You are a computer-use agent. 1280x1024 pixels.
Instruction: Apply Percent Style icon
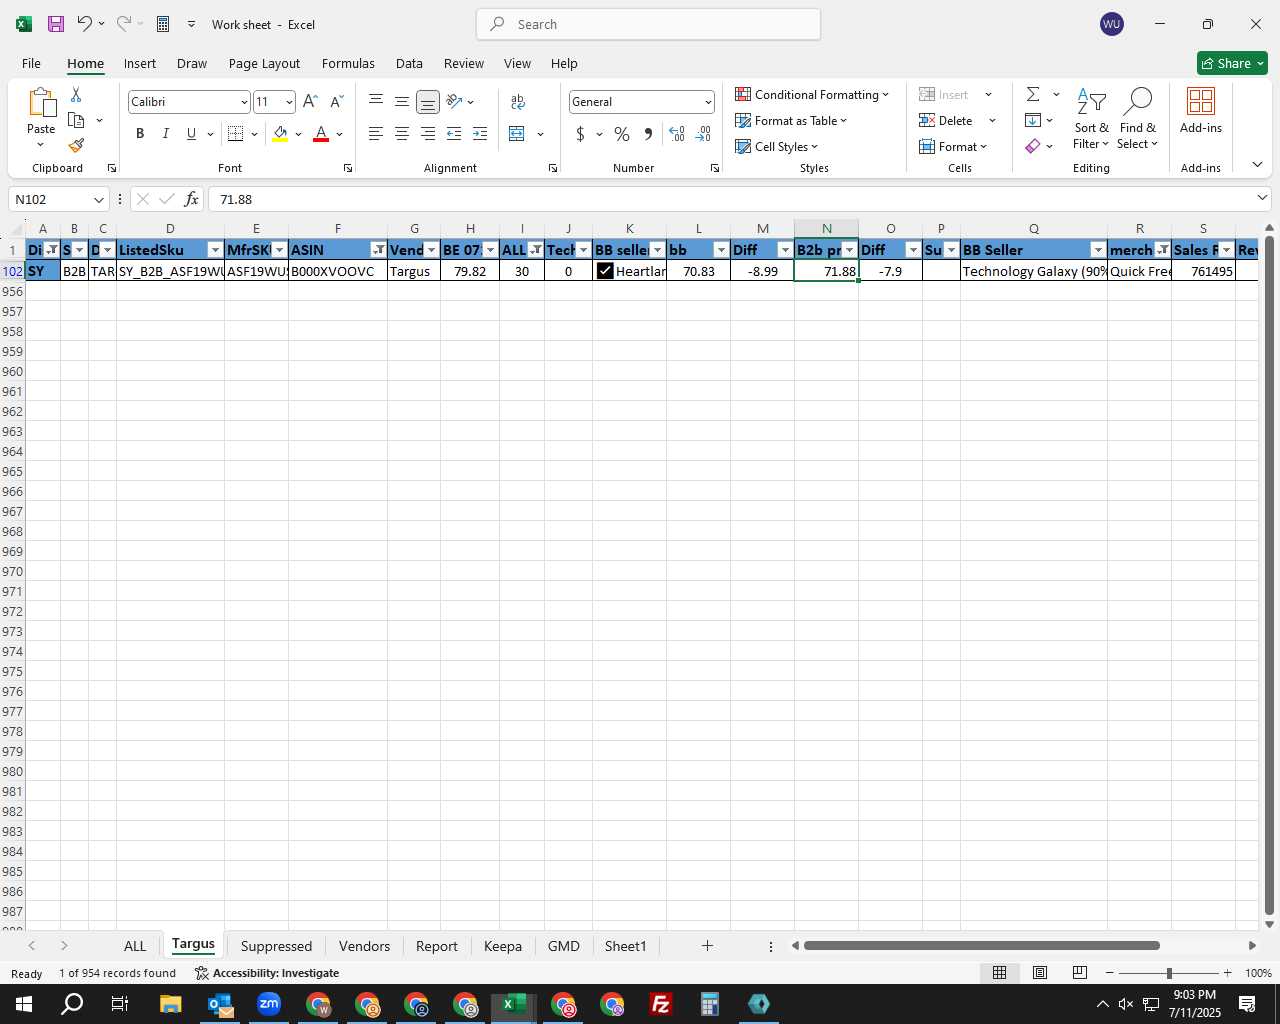click(622, 133)
